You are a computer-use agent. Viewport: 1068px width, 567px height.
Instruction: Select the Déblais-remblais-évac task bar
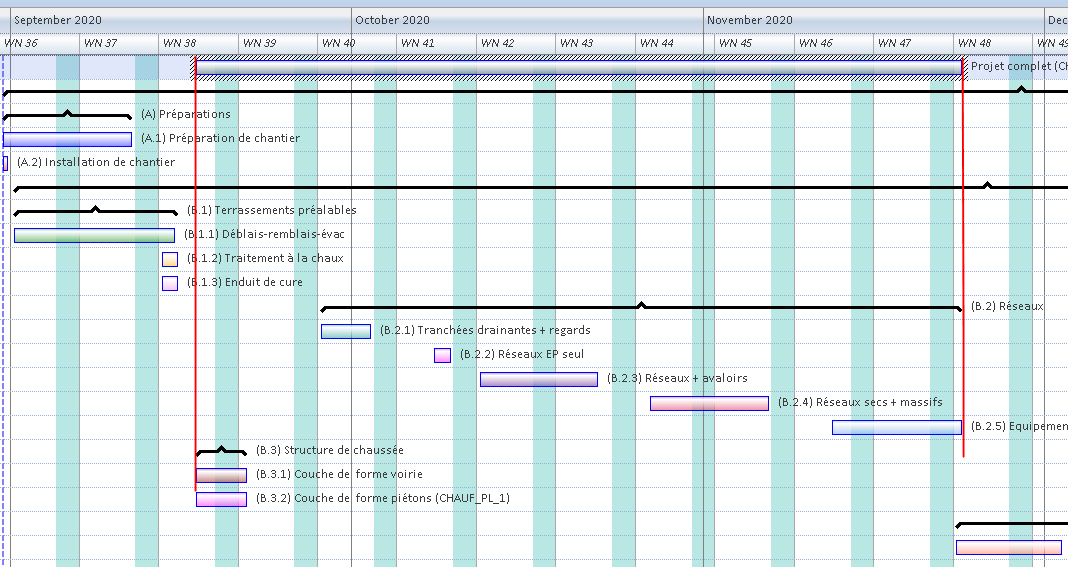point(94,235)
